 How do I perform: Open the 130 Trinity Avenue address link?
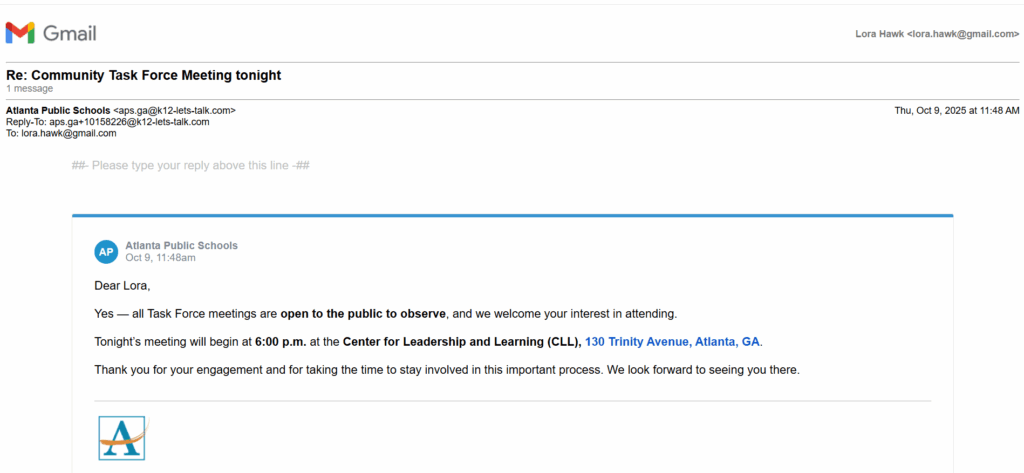(x=672, y=342)
